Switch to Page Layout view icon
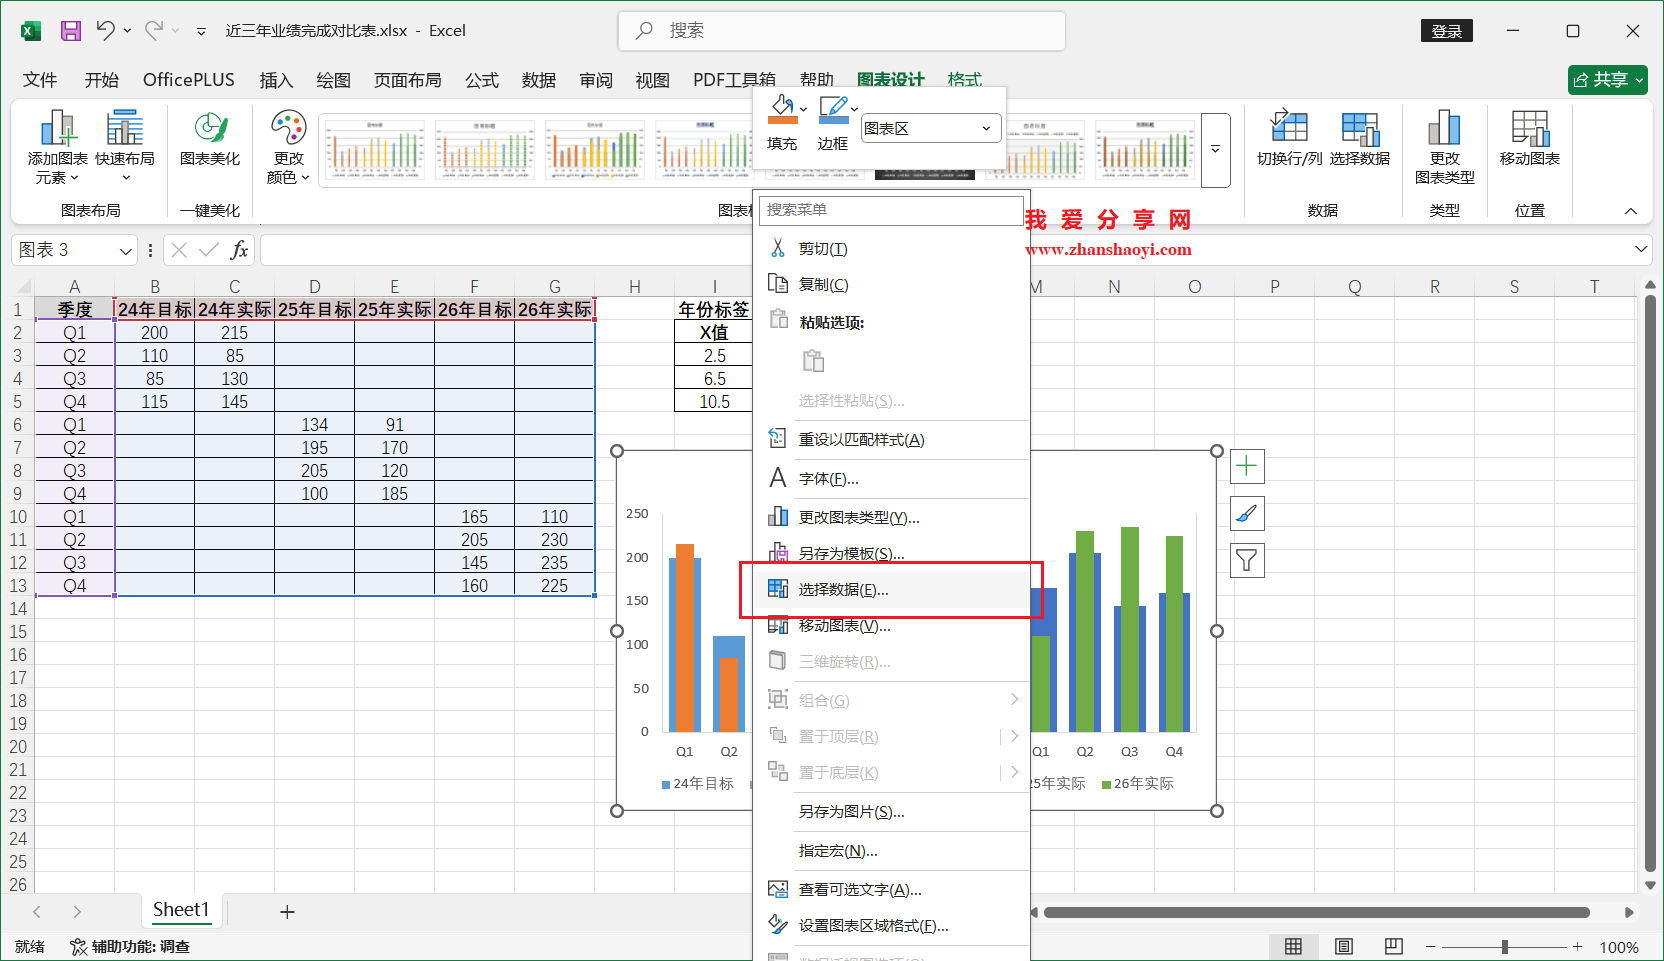The height and width of the screenshot is (961, 1664). pos(1343,946)
